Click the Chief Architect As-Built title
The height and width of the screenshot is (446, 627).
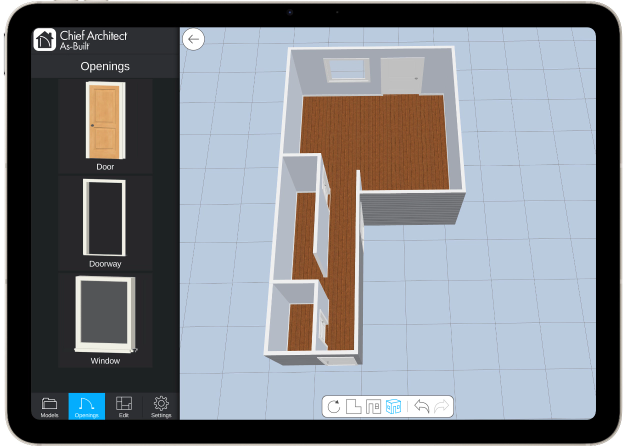tap(94, 40)
